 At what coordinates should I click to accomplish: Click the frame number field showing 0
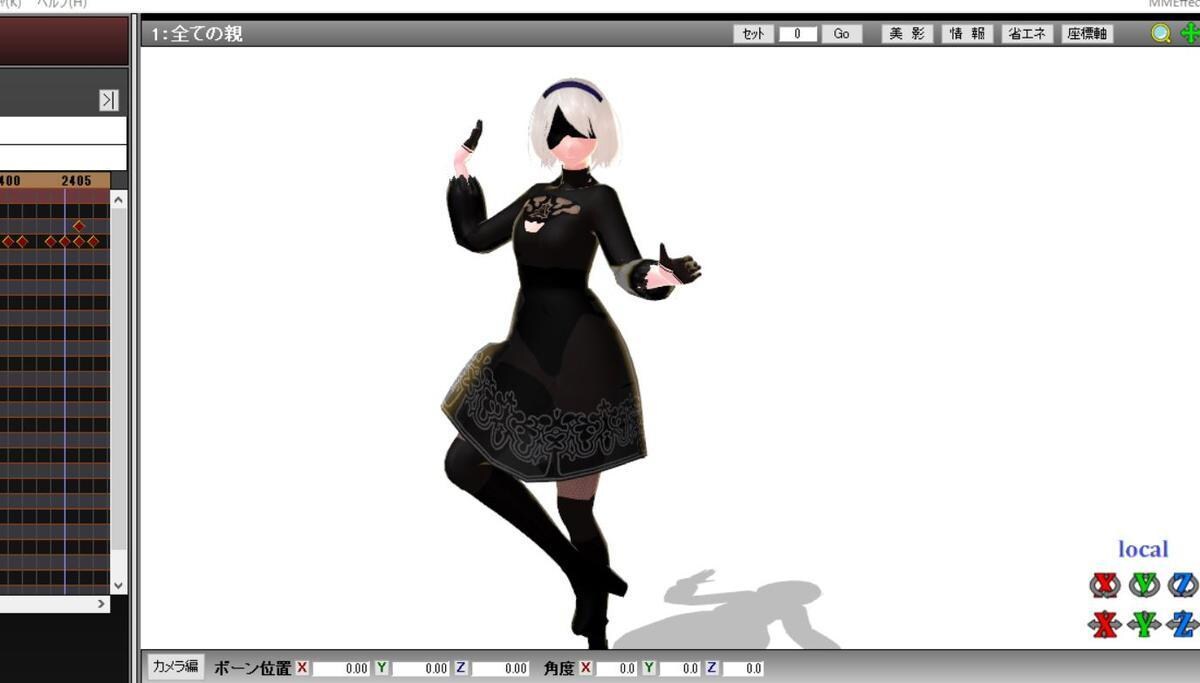[798, 34]
